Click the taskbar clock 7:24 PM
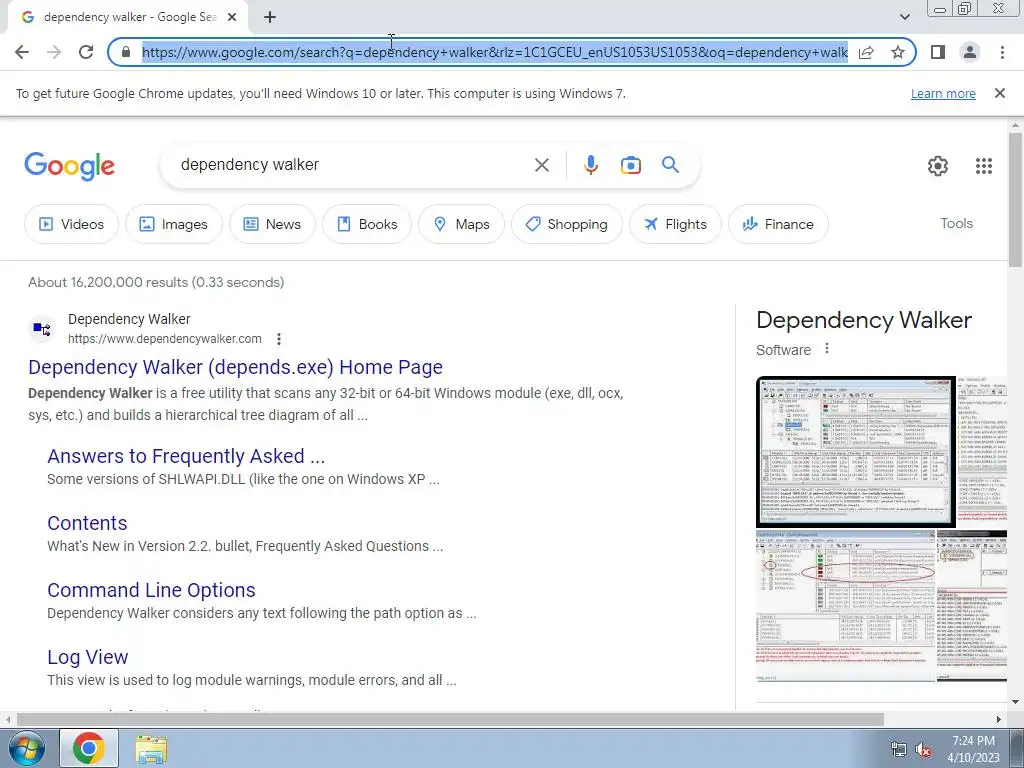Screen dimensions: 1024x768 973,741
